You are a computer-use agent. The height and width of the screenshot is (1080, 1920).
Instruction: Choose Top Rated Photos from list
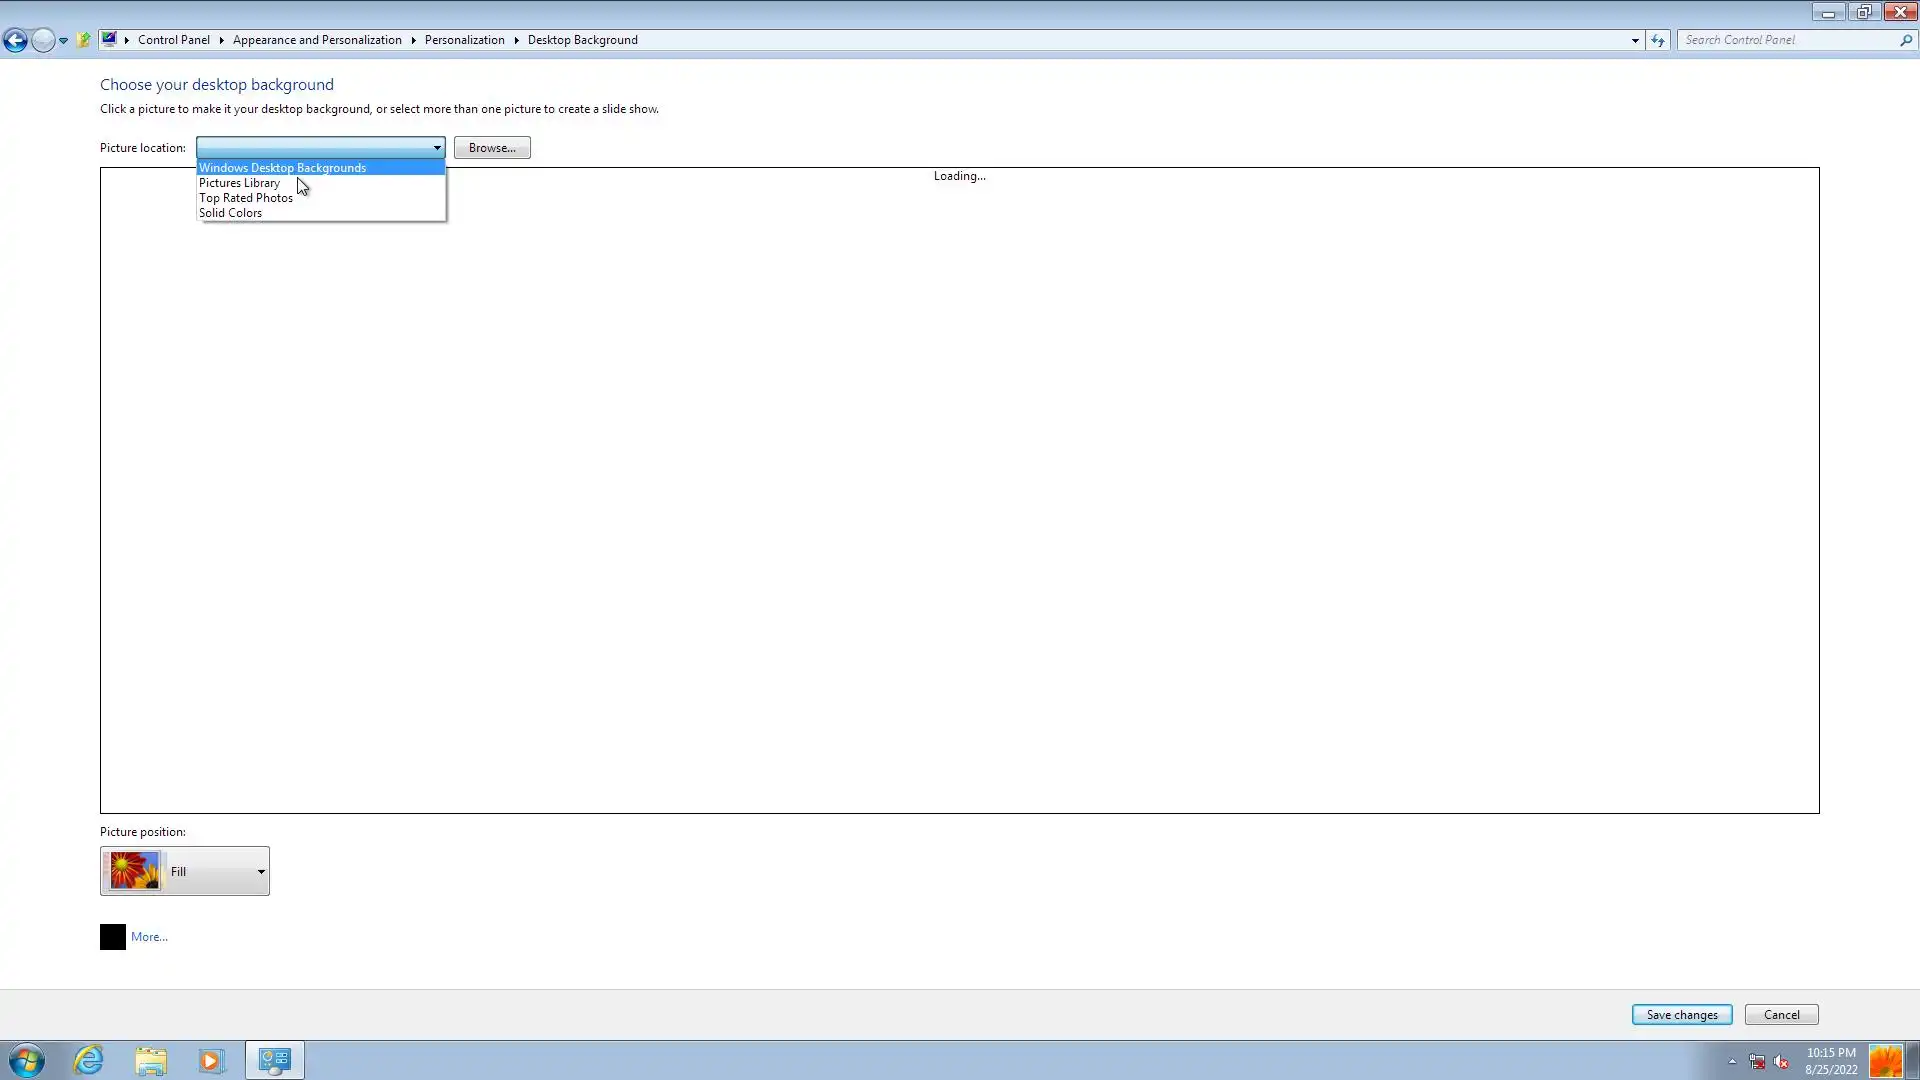246,198
